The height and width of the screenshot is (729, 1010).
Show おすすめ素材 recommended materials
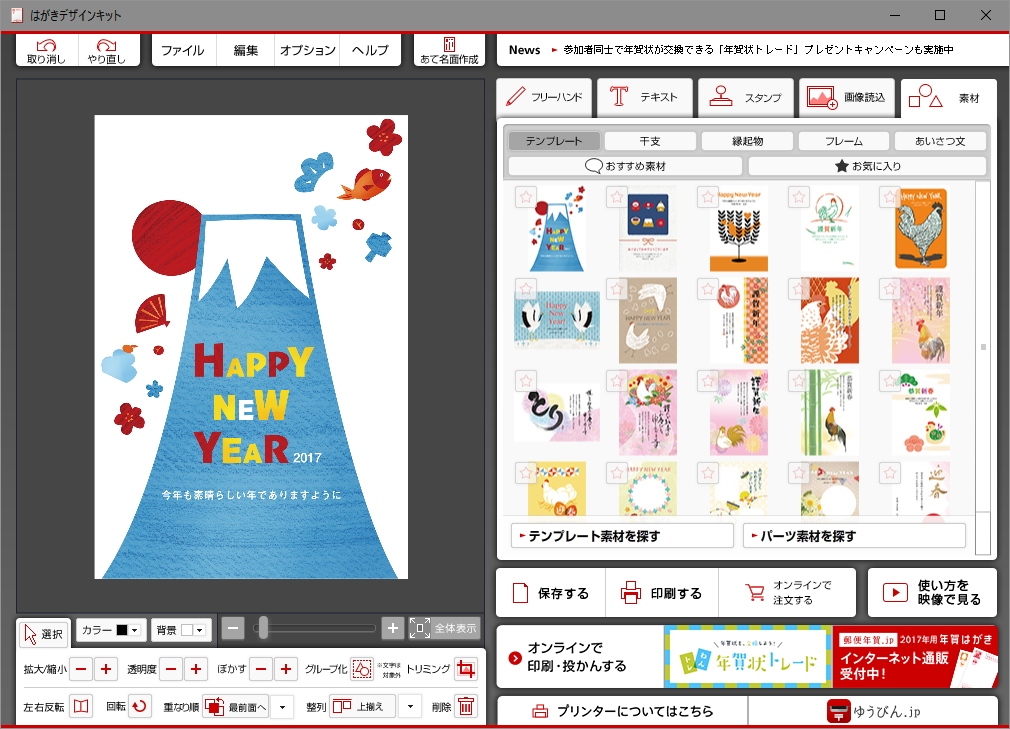click(x=625, y=166)
